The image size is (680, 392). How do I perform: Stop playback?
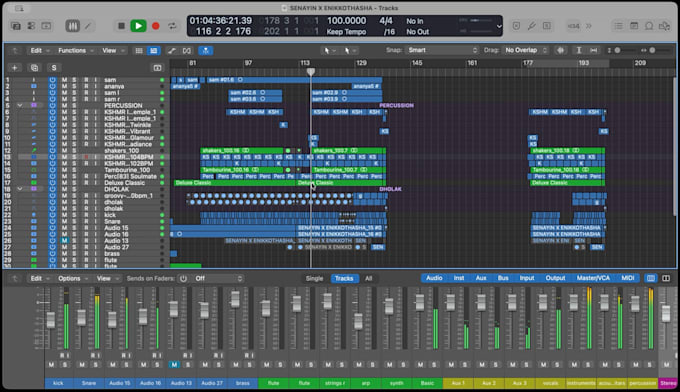(121, 26)
